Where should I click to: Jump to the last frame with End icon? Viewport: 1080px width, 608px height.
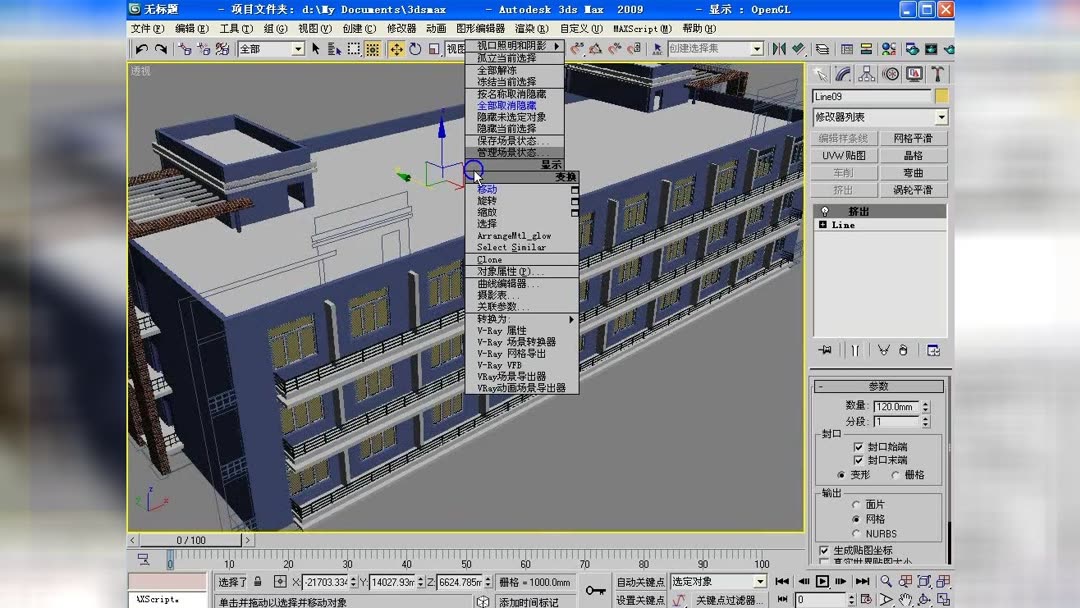862,581
